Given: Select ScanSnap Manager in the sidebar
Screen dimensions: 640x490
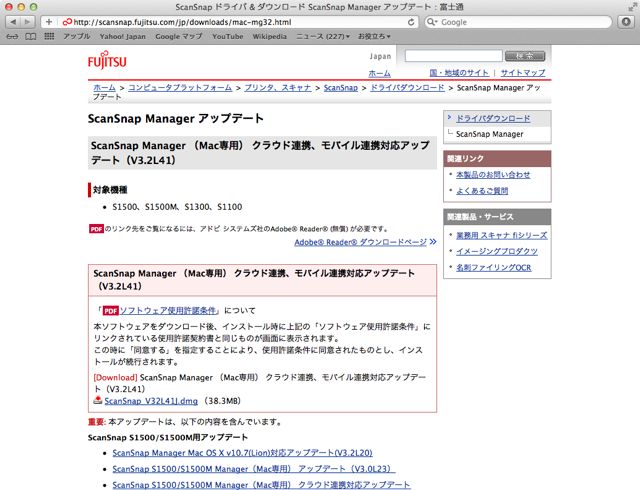Looking at the screenshot, I should [489, 134].
